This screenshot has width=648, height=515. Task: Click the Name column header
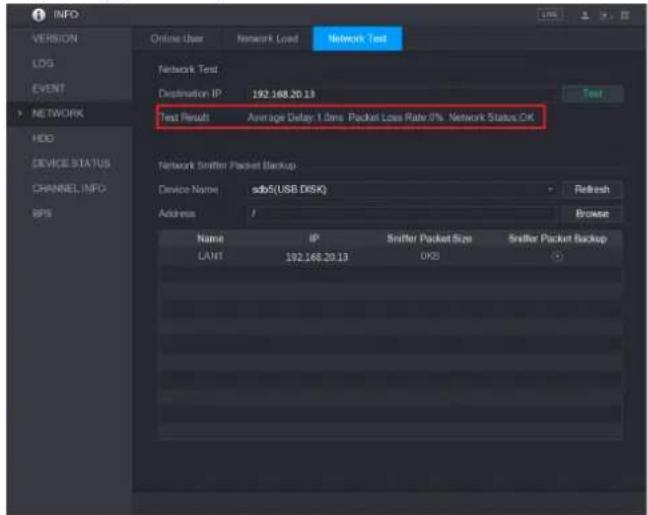[x=210, y=239]
